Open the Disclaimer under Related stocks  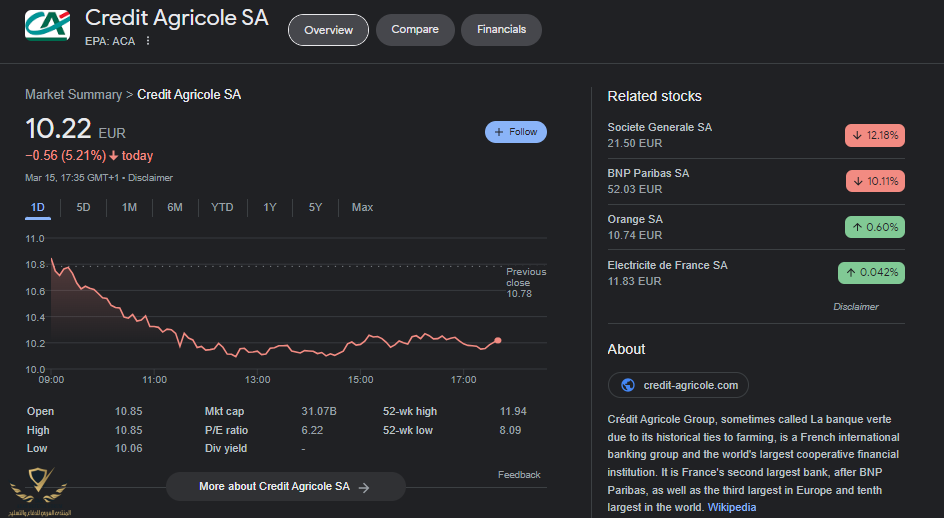click(x=856, y=307)
